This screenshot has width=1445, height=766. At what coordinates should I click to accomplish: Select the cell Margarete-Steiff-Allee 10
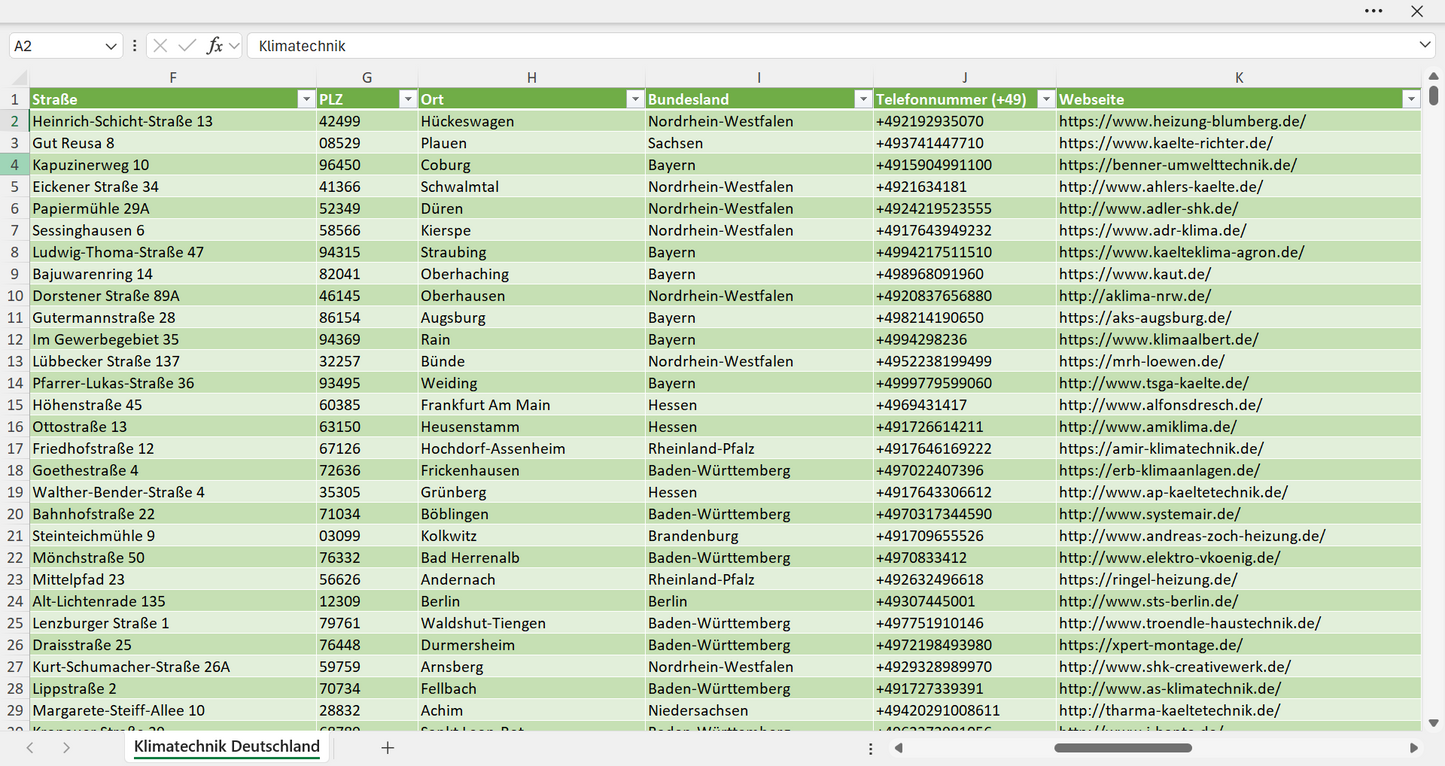[x=173, y=710]
